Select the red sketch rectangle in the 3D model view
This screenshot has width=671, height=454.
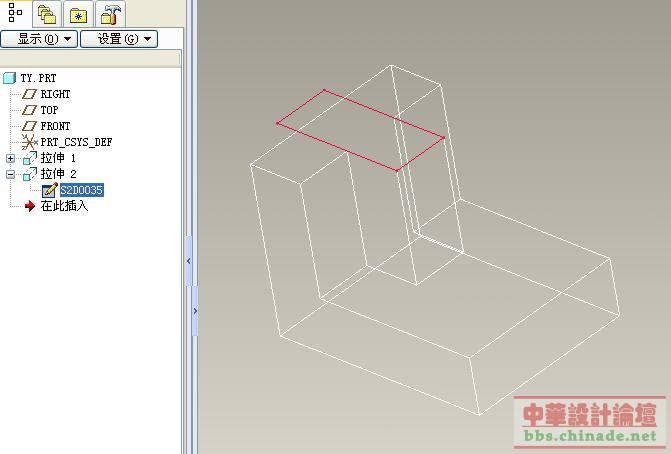pos(361,130)
